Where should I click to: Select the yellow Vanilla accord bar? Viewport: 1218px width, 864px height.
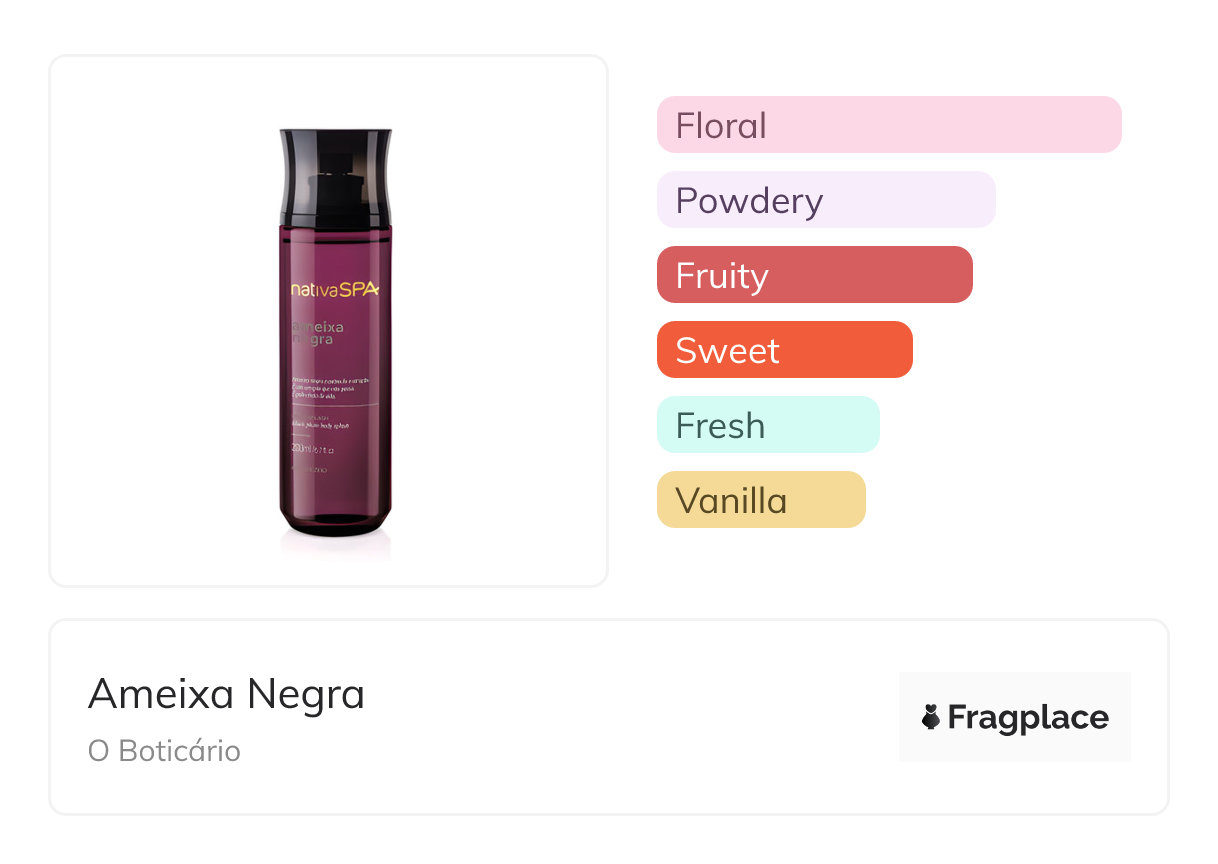[x=760, y=500]
